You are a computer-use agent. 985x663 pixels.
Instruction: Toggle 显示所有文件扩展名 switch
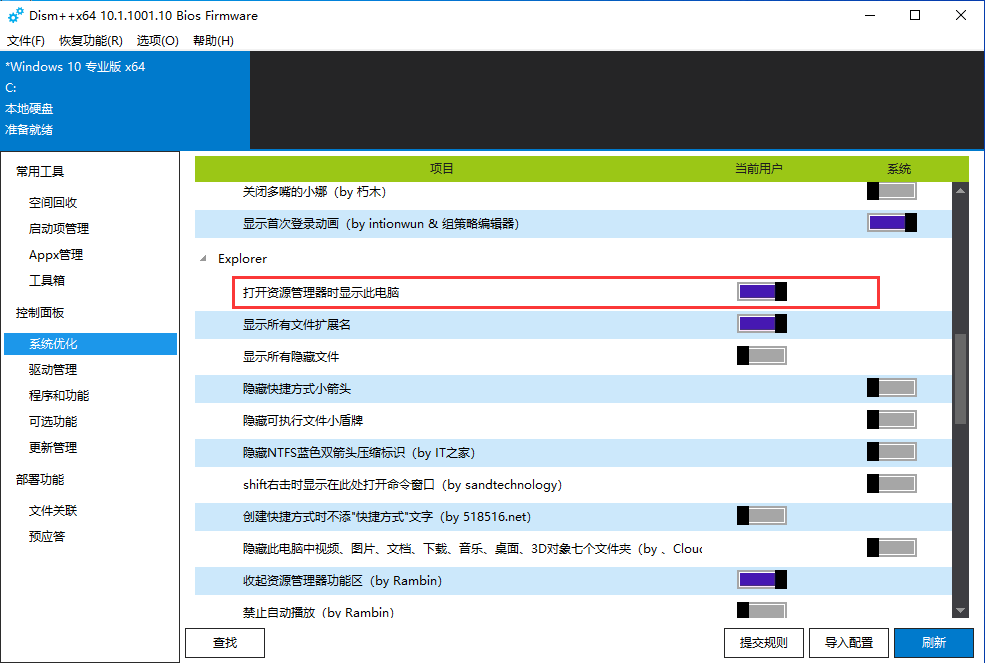pos(762,324)
